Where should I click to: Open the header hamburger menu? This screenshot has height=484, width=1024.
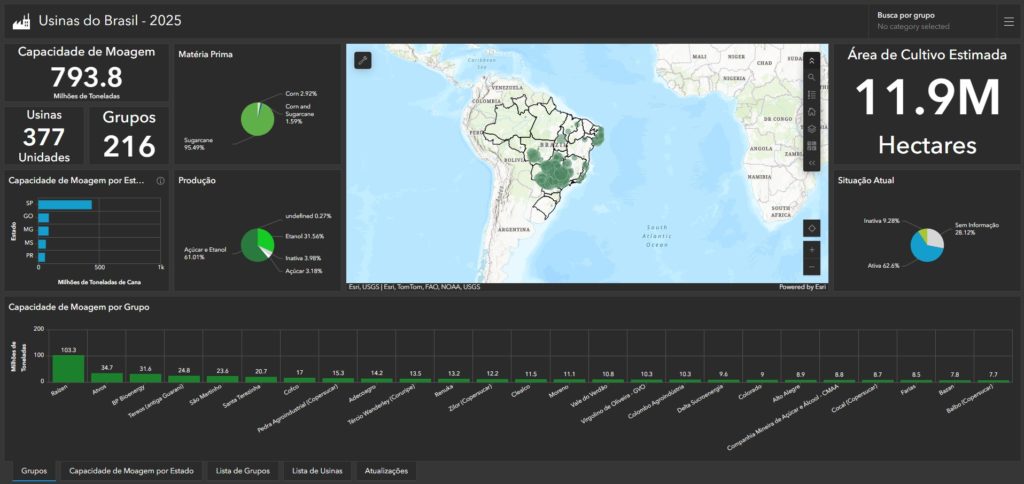coord(1009,22)
